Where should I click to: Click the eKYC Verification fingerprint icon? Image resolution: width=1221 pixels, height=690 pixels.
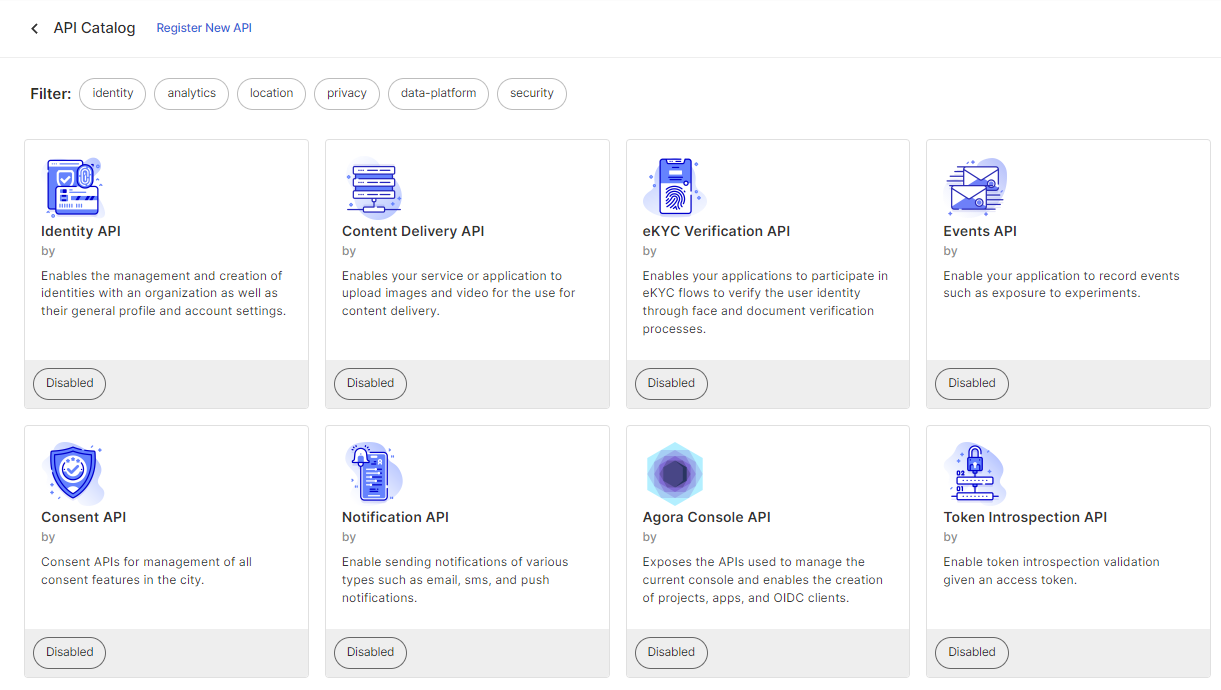point(673,187)
